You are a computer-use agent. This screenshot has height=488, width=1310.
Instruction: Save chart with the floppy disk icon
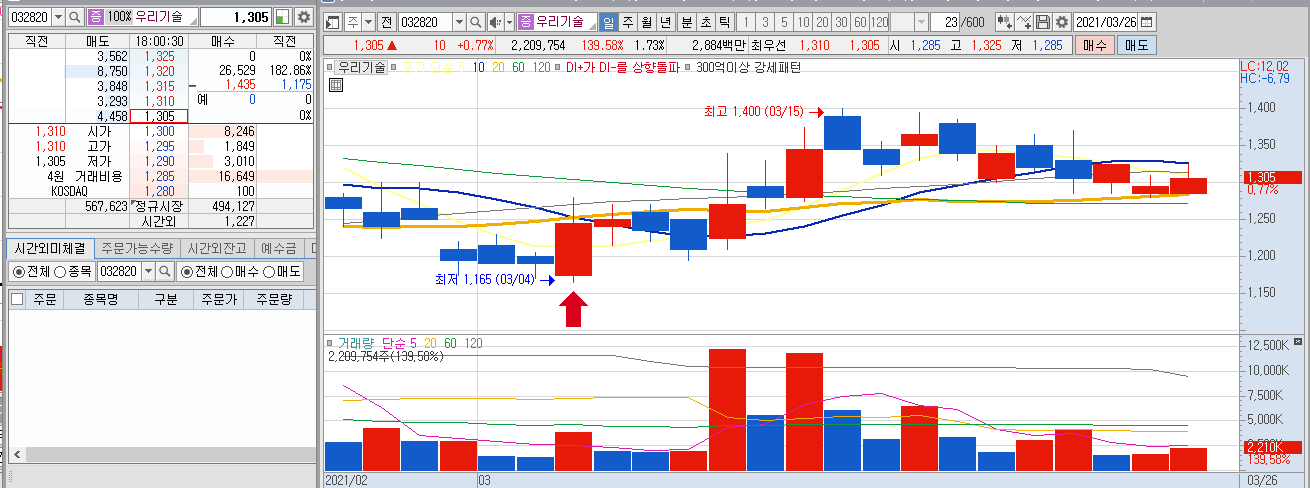click(1043, 22)
